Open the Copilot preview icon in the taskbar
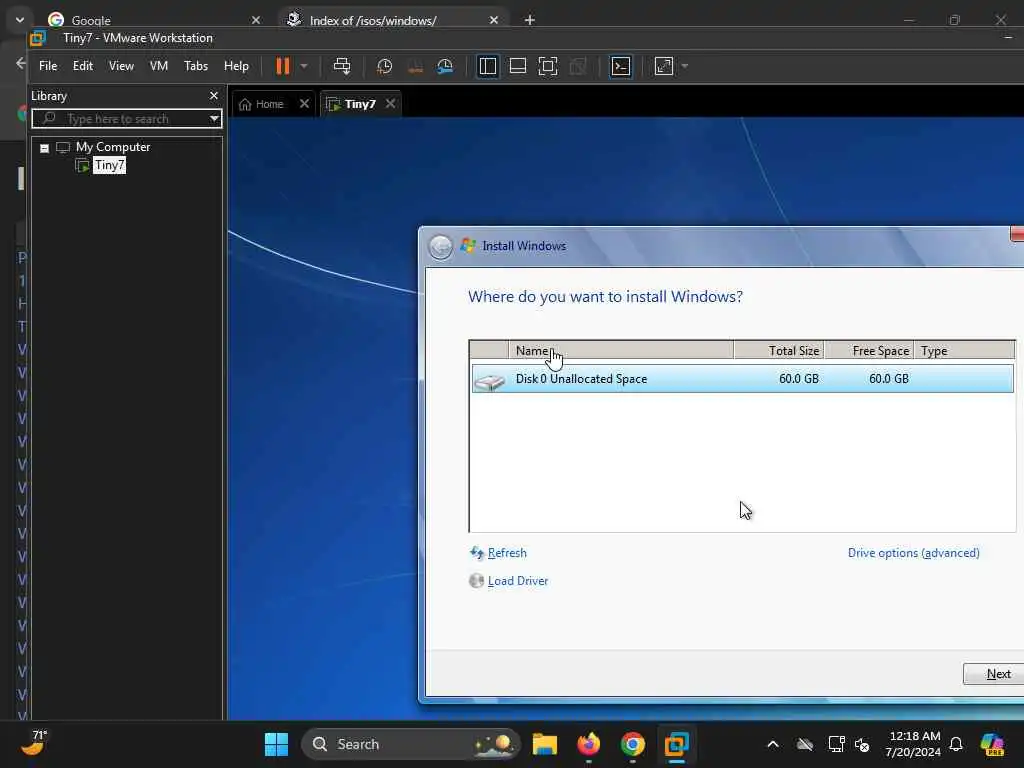The width and height of the screenshot is (1024, 768). [x=992, y=744]
